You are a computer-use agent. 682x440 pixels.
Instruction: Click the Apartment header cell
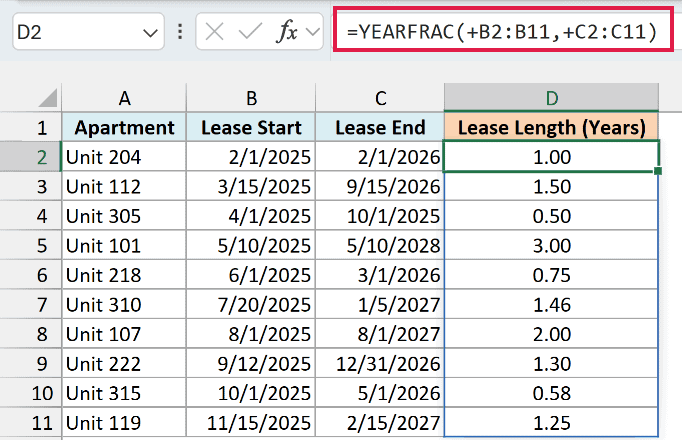coord(124,127)
